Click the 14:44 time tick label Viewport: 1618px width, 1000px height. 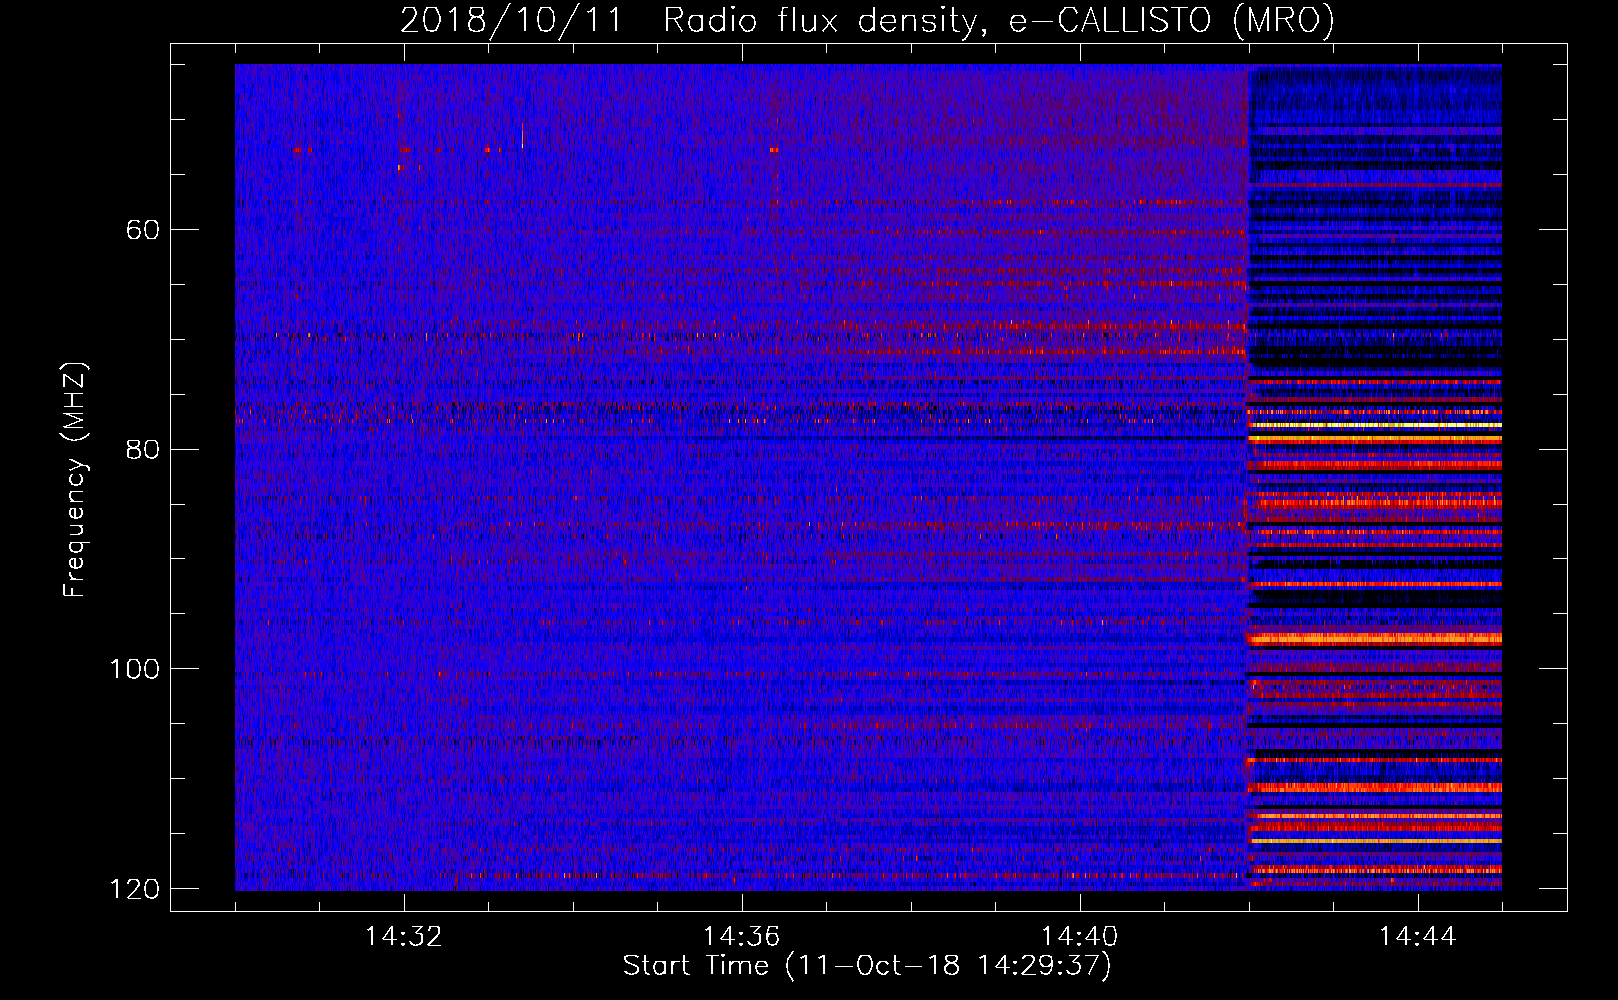coord(1417,937)
